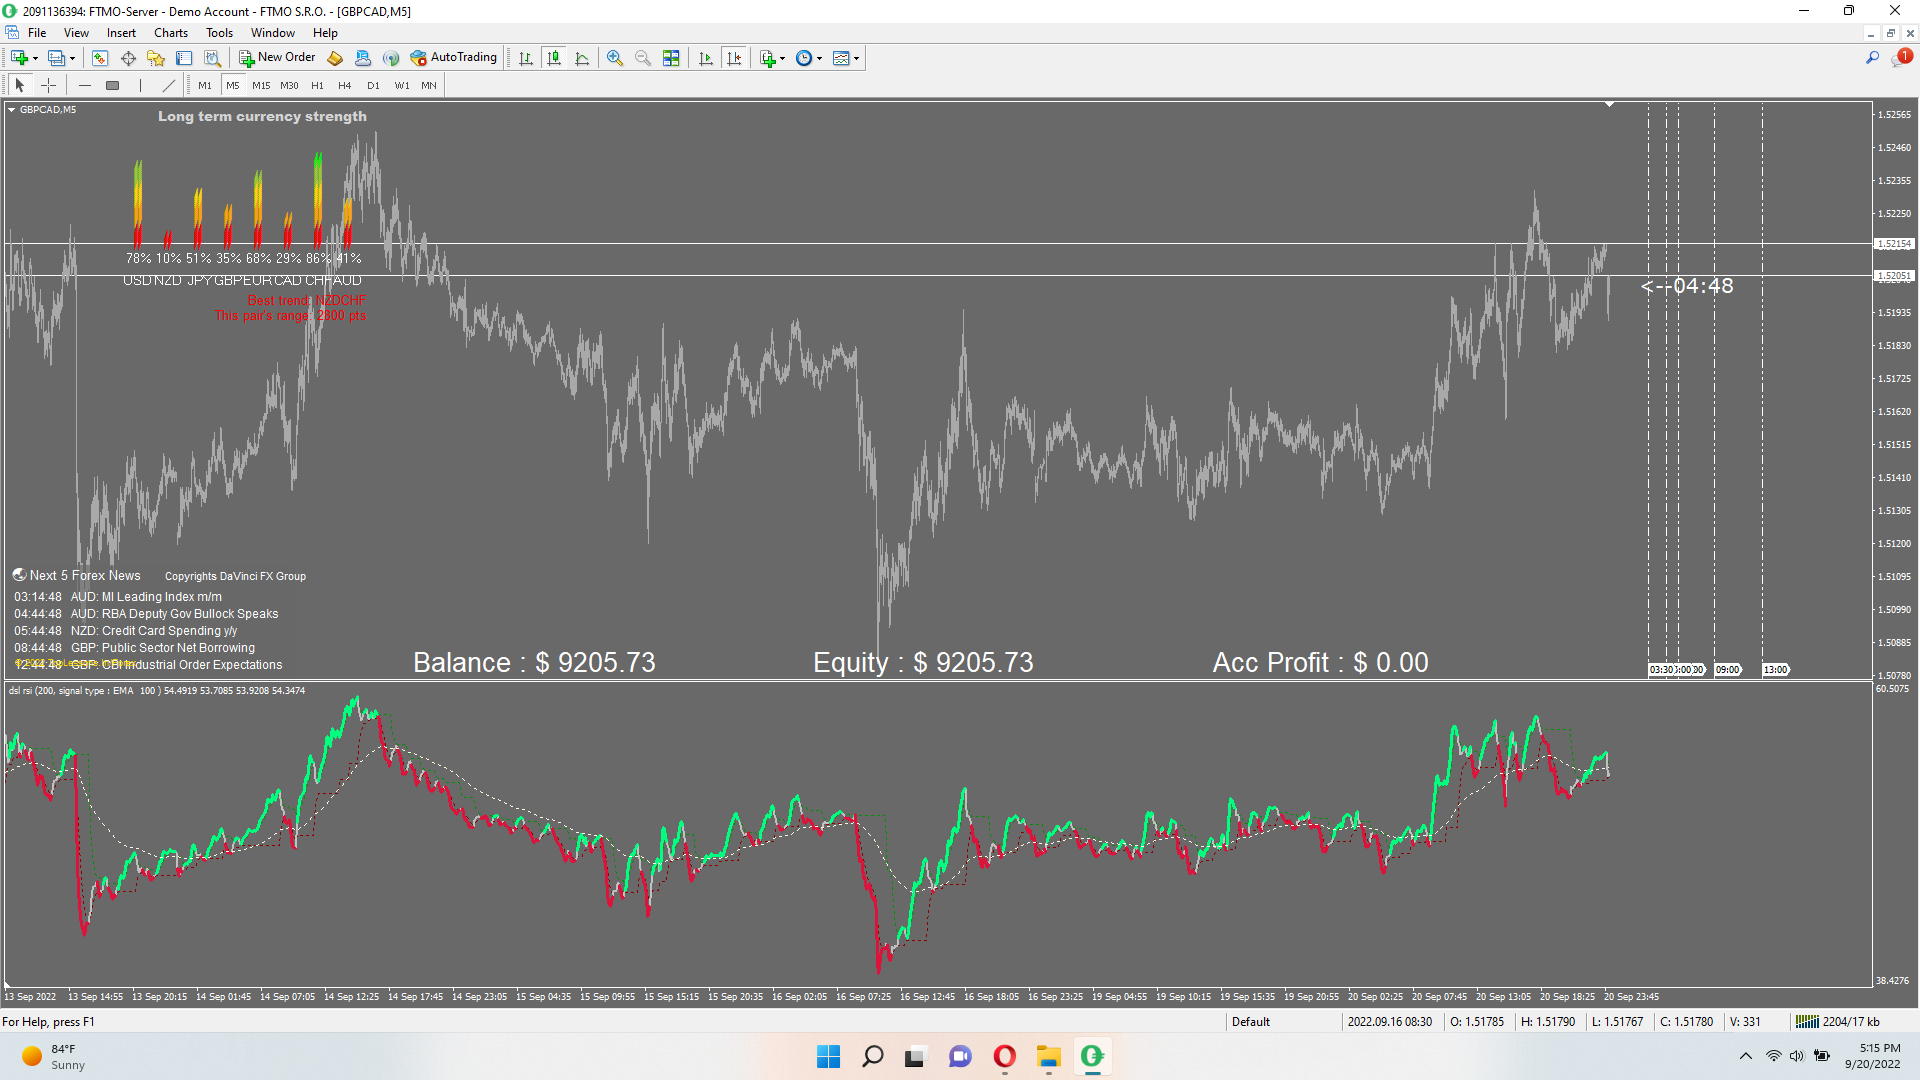Expand the Templates dropdown arrow

pos(857,58)
